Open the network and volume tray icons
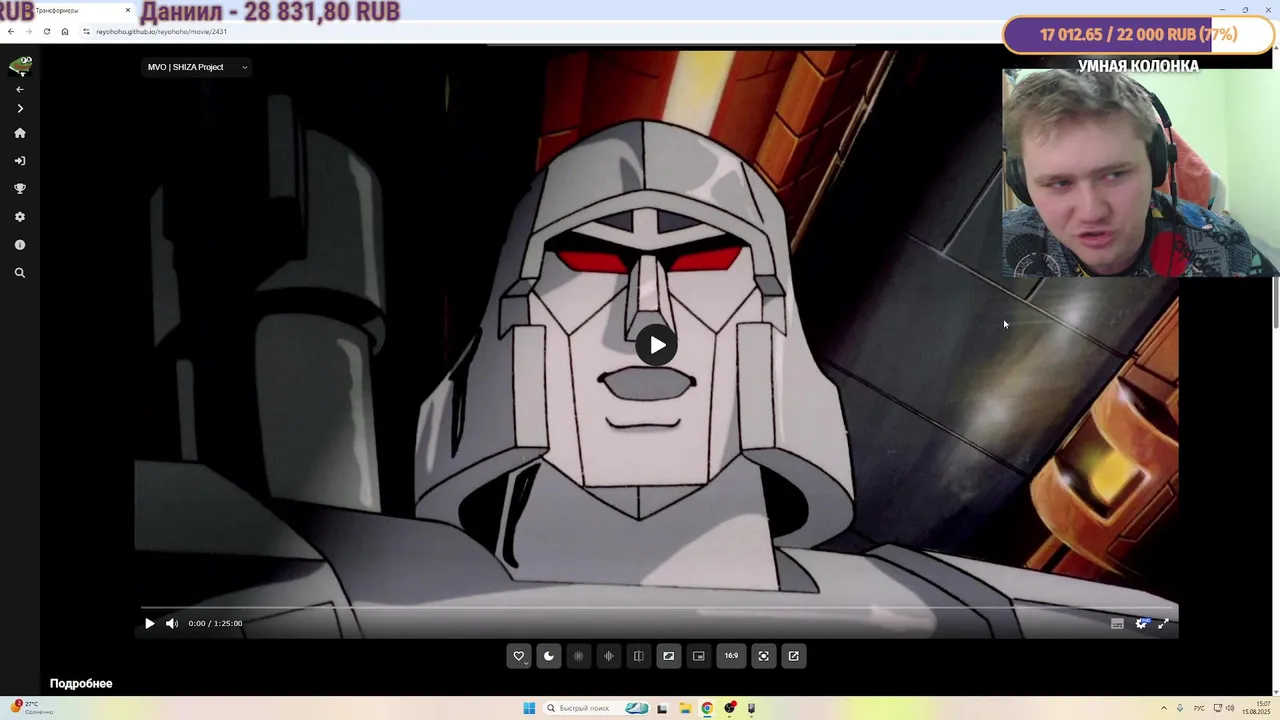 click(1224, 708)
